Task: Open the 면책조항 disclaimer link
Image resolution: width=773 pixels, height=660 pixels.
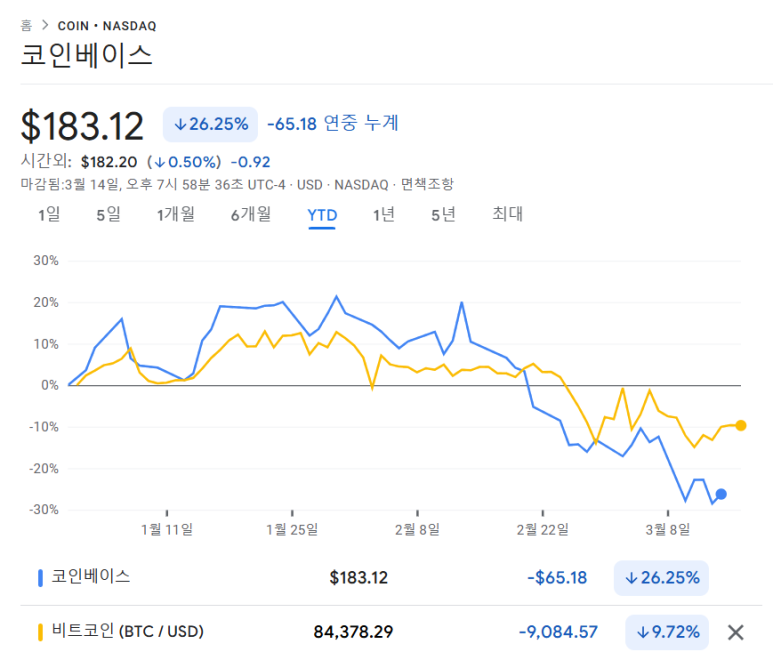Action: pyautogui.click(x=427, y=184)
